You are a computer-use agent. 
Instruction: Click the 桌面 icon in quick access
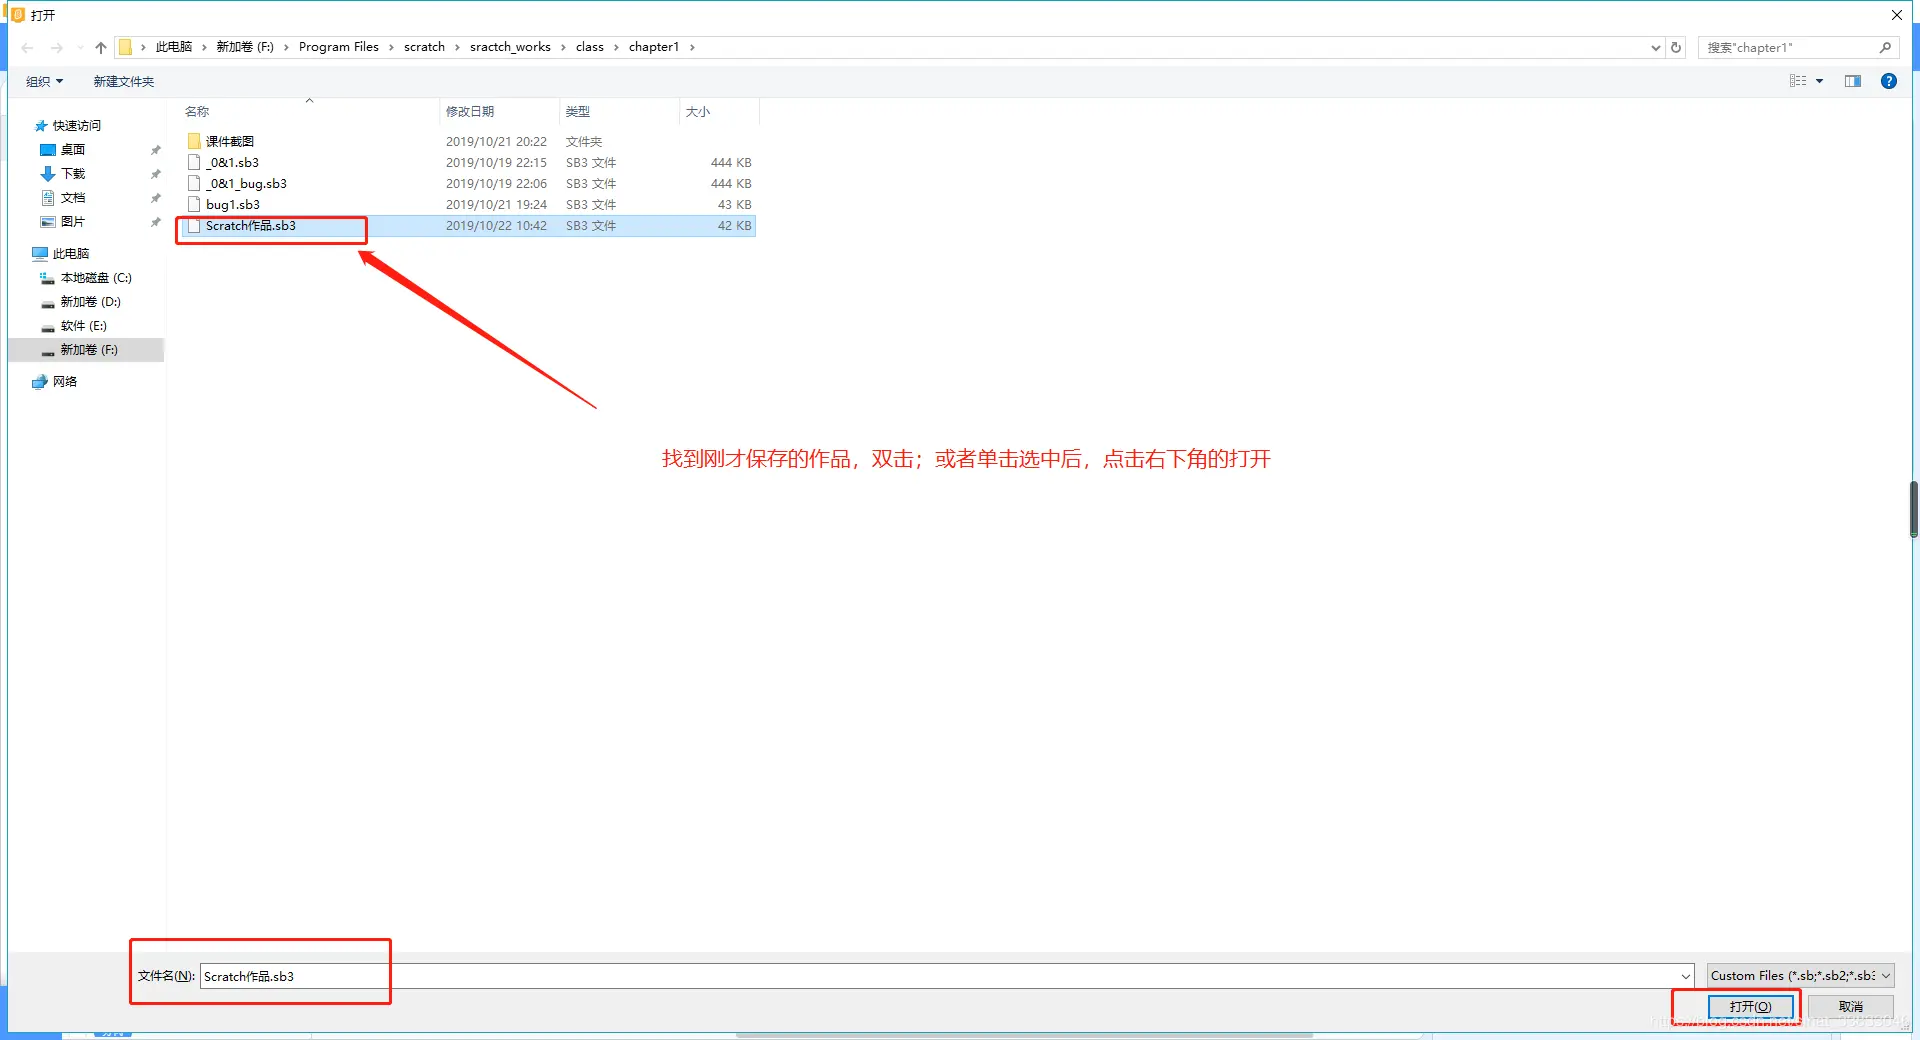coord(47,149)
